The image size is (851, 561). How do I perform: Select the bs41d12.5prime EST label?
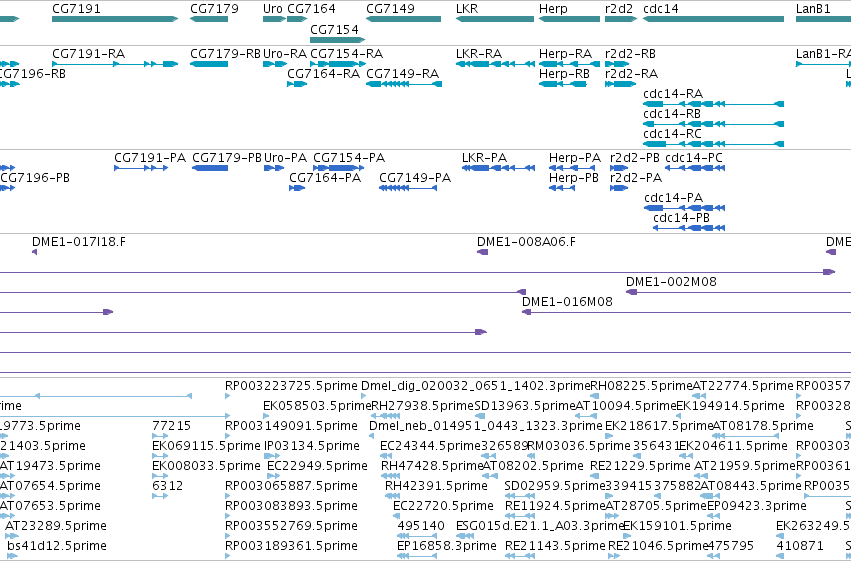point(57,546)
